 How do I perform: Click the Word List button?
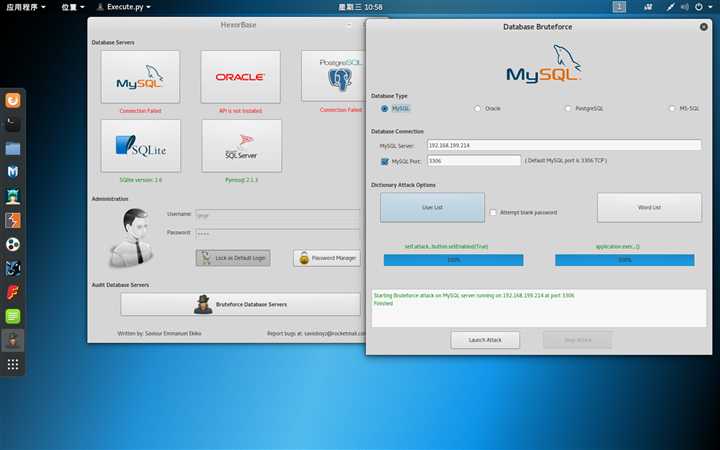(649, 208)
